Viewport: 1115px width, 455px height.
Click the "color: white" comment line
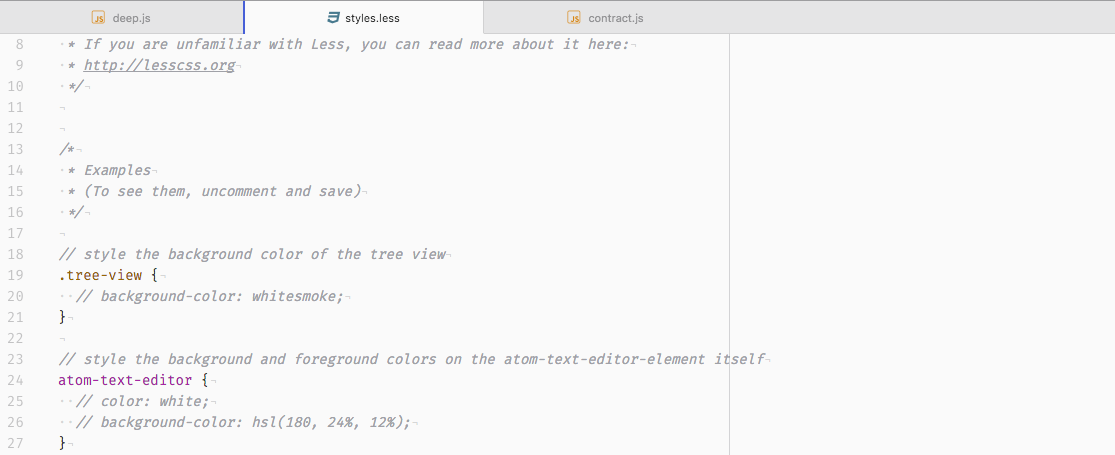coord(154,401)
